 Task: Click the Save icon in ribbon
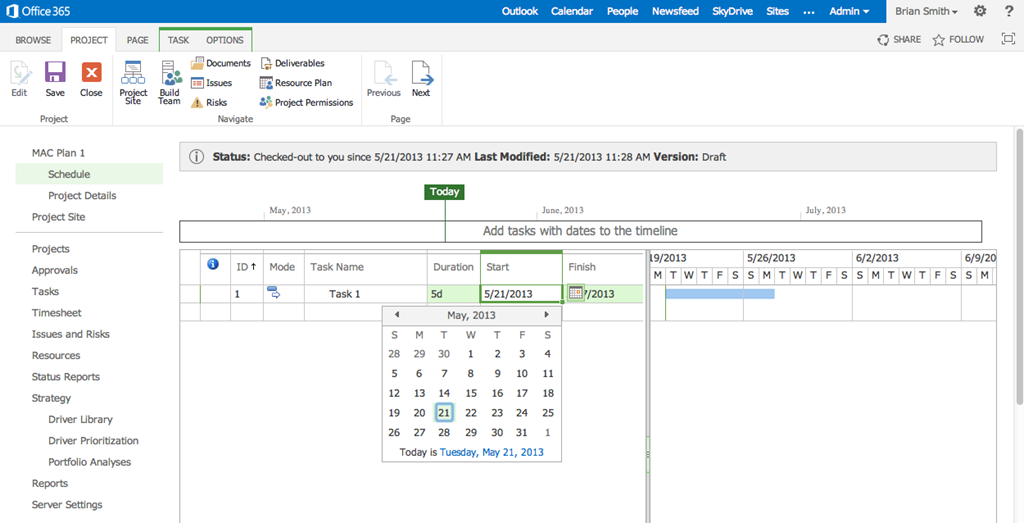point(55,79)
